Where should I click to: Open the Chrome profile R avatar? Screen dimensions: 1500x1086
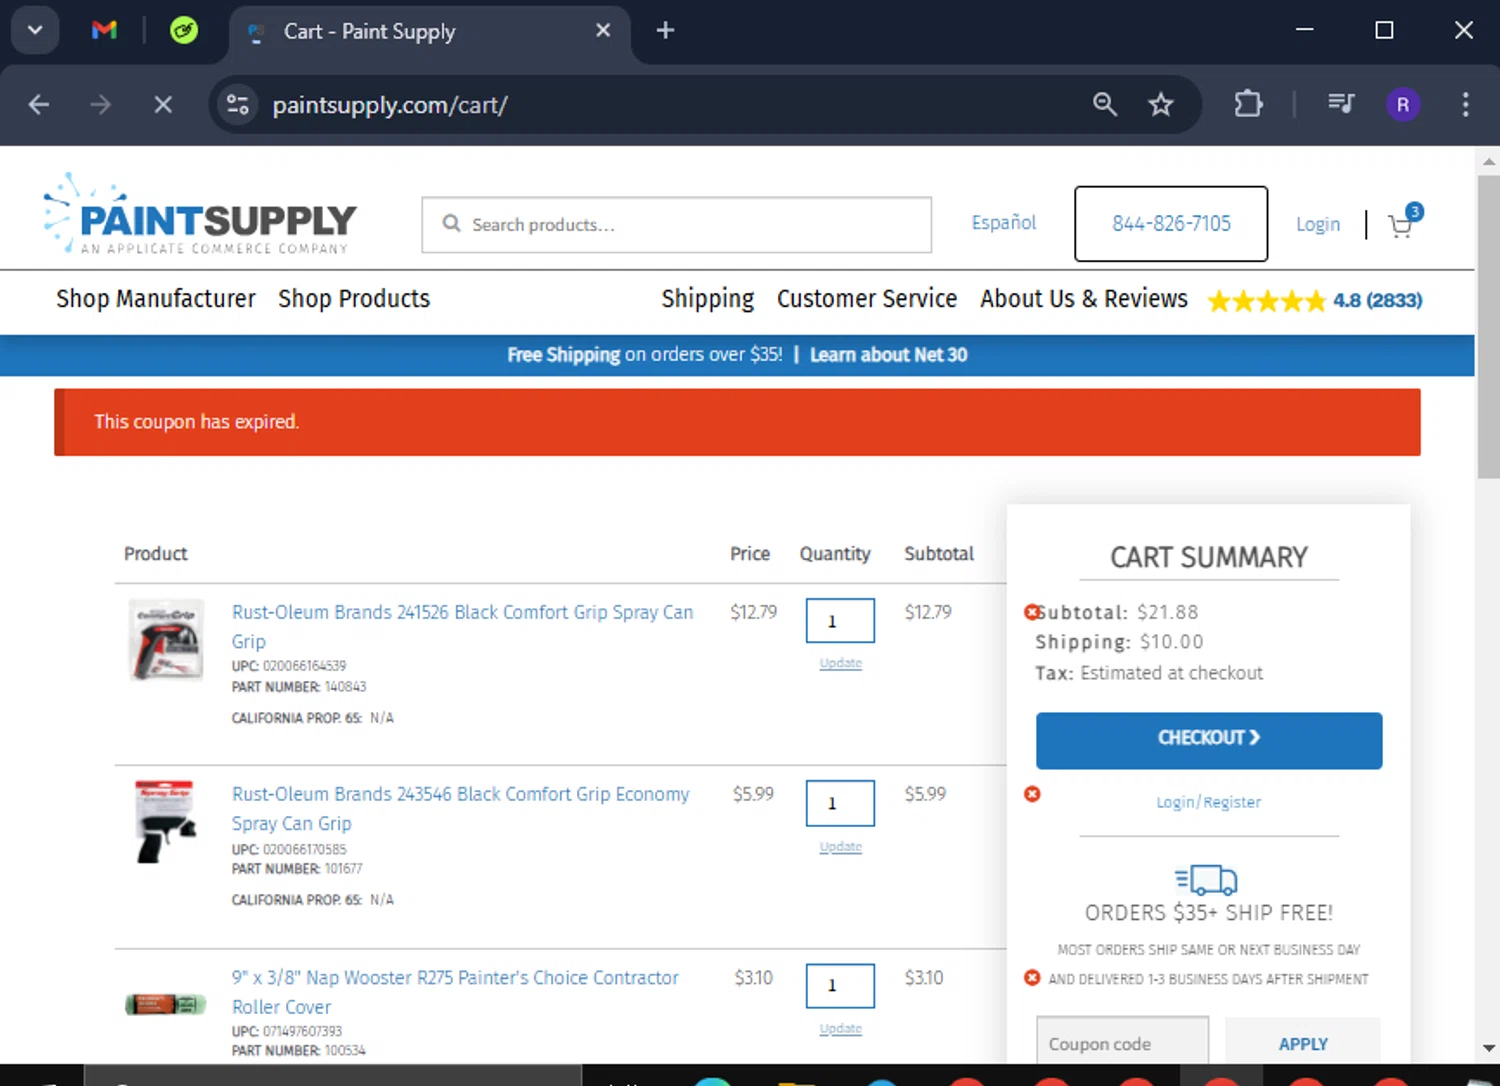pyautogui.click(x=1403, y=104)
